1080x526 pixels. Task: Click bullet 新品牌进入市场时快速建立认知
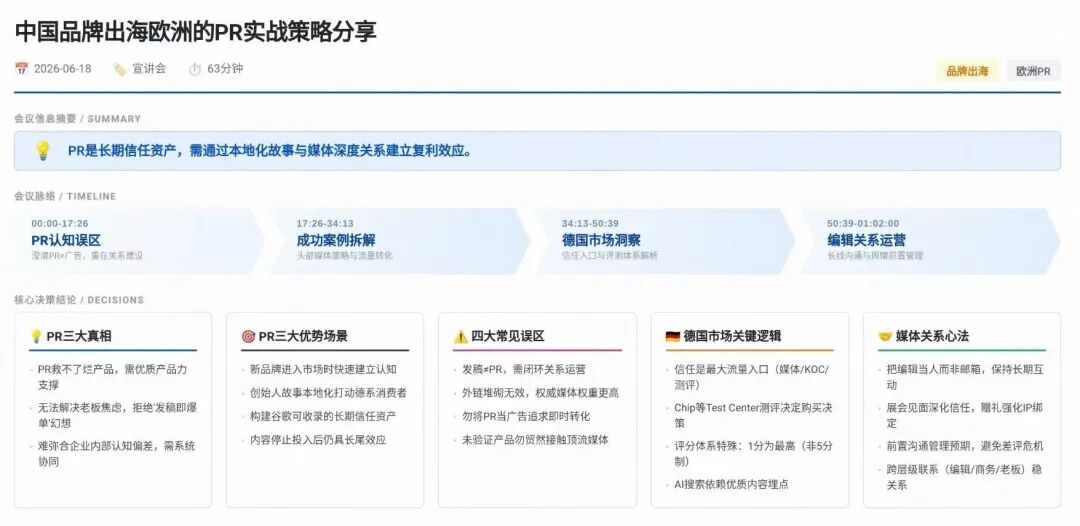(323, 370)
